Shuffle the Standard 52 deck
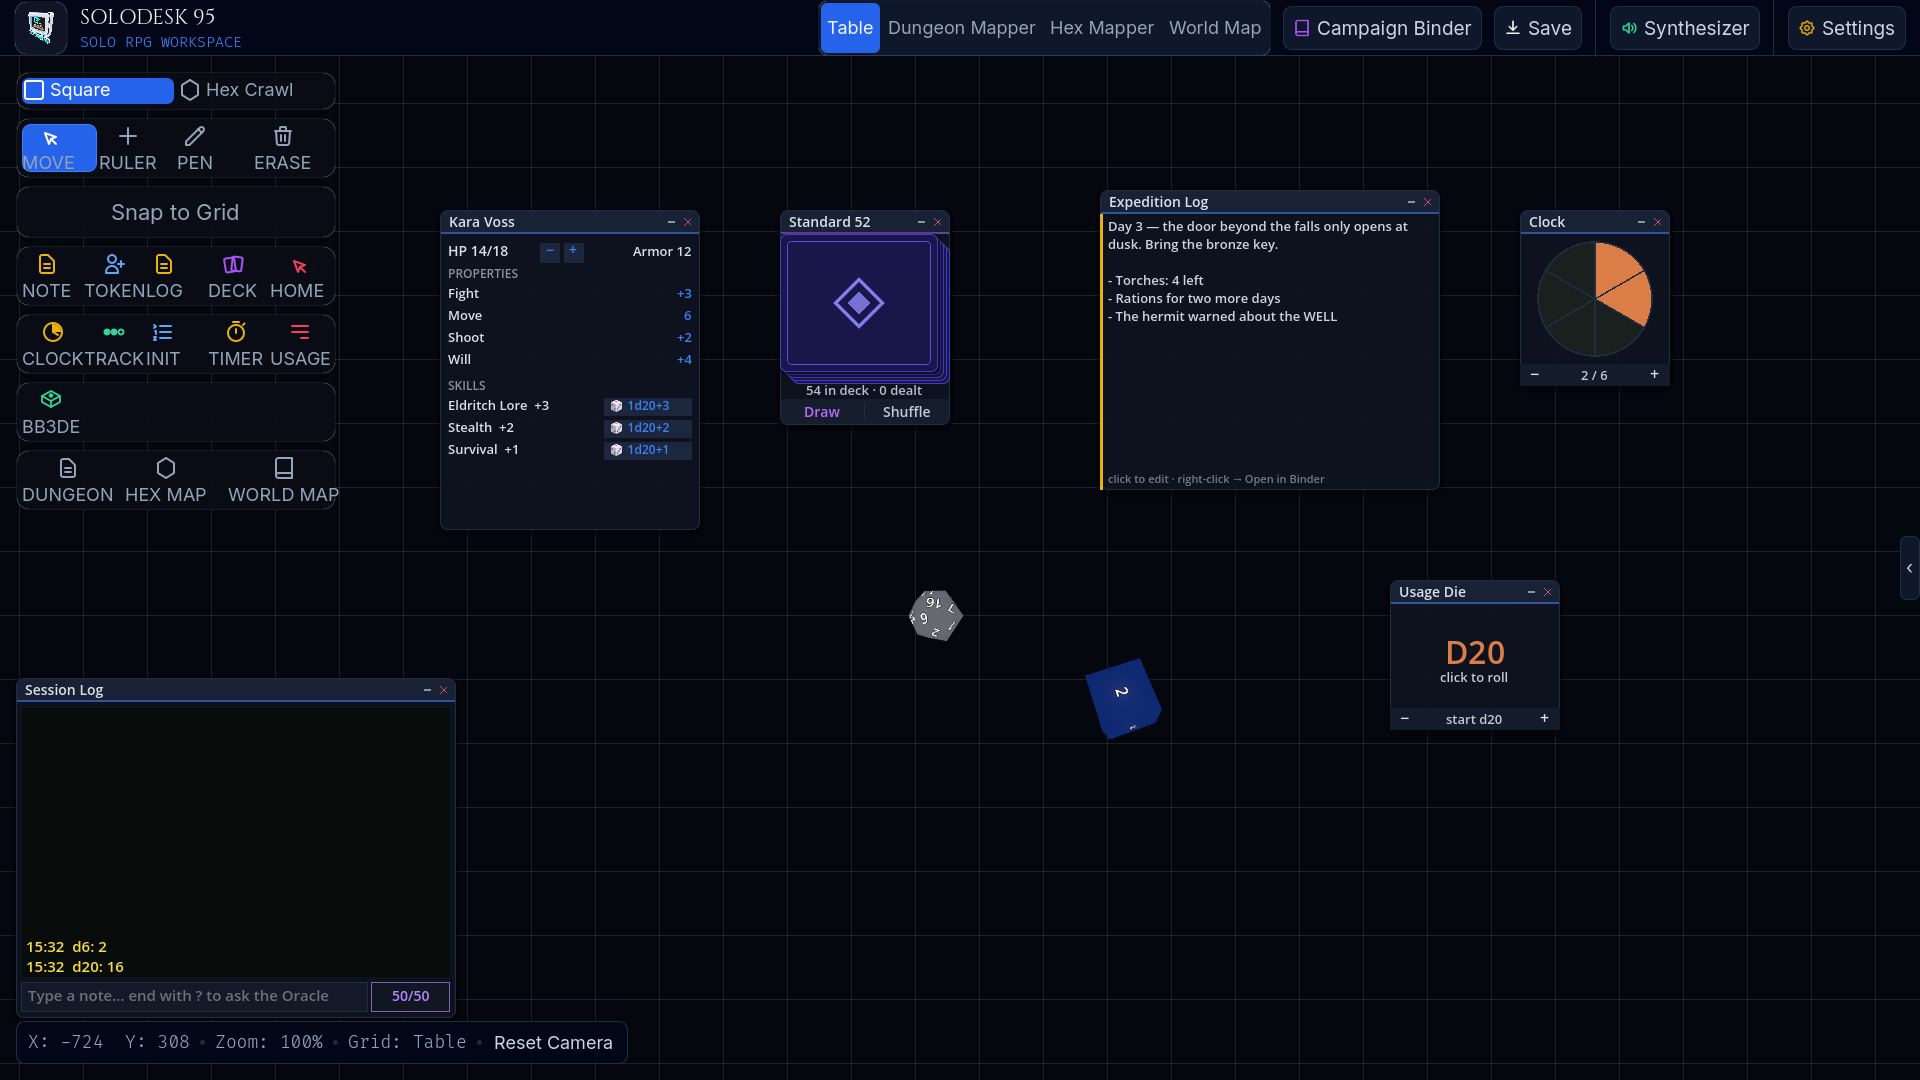The image size is (1920, 1080). click(907, 412)
